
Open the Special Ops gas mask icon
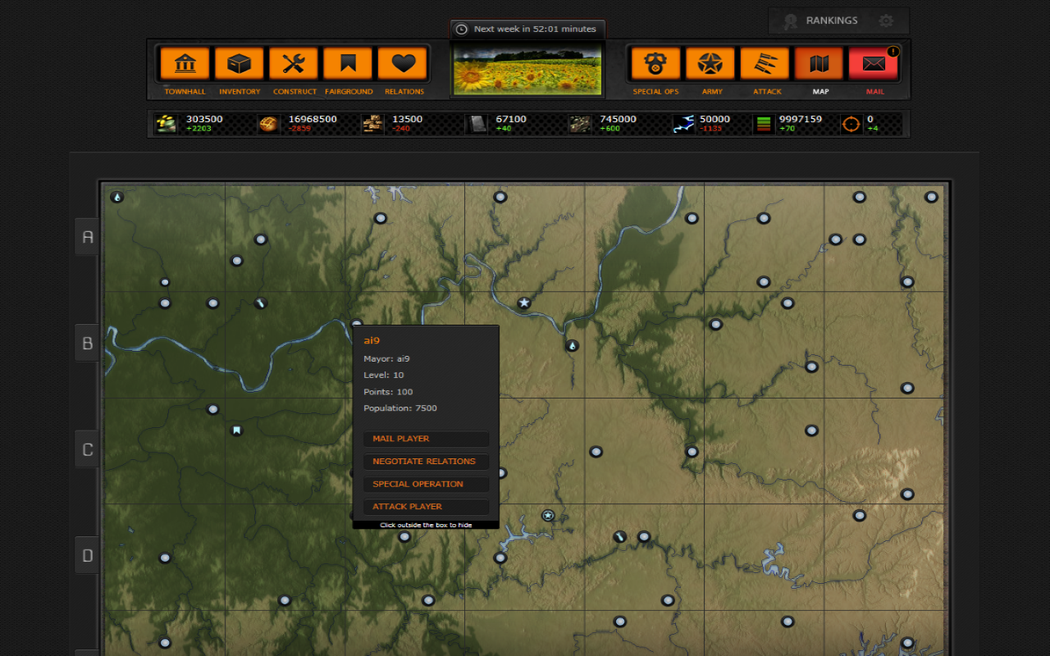[655, 64]
